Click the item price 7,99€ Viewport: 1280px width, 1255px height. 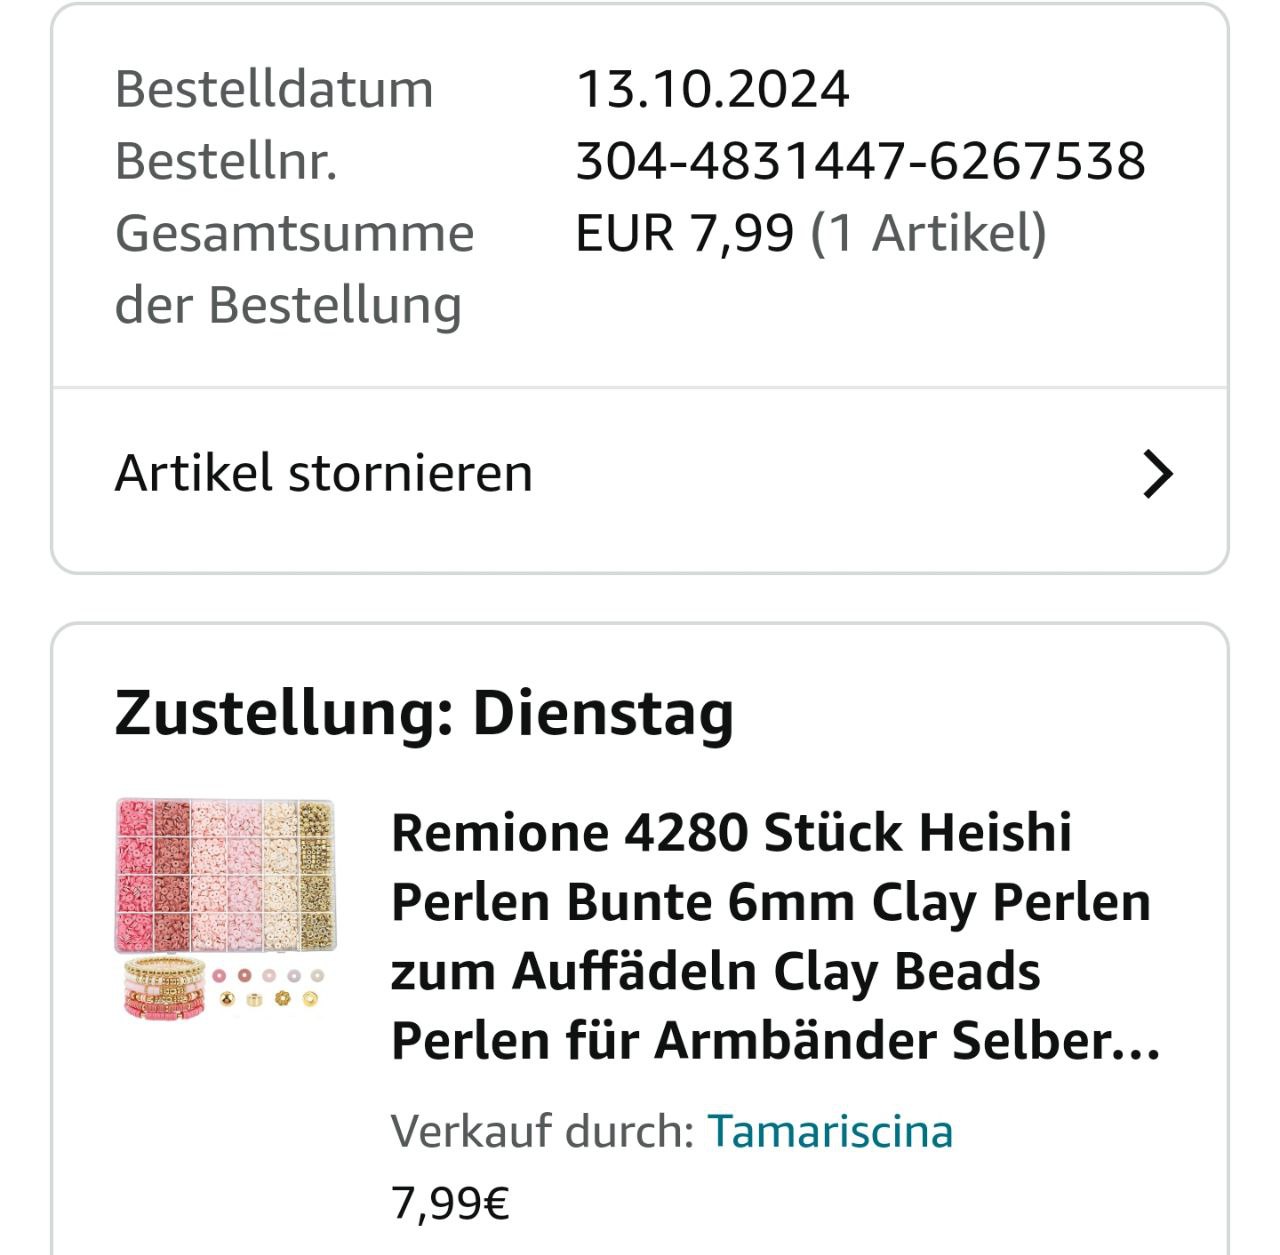[450, 1202]
